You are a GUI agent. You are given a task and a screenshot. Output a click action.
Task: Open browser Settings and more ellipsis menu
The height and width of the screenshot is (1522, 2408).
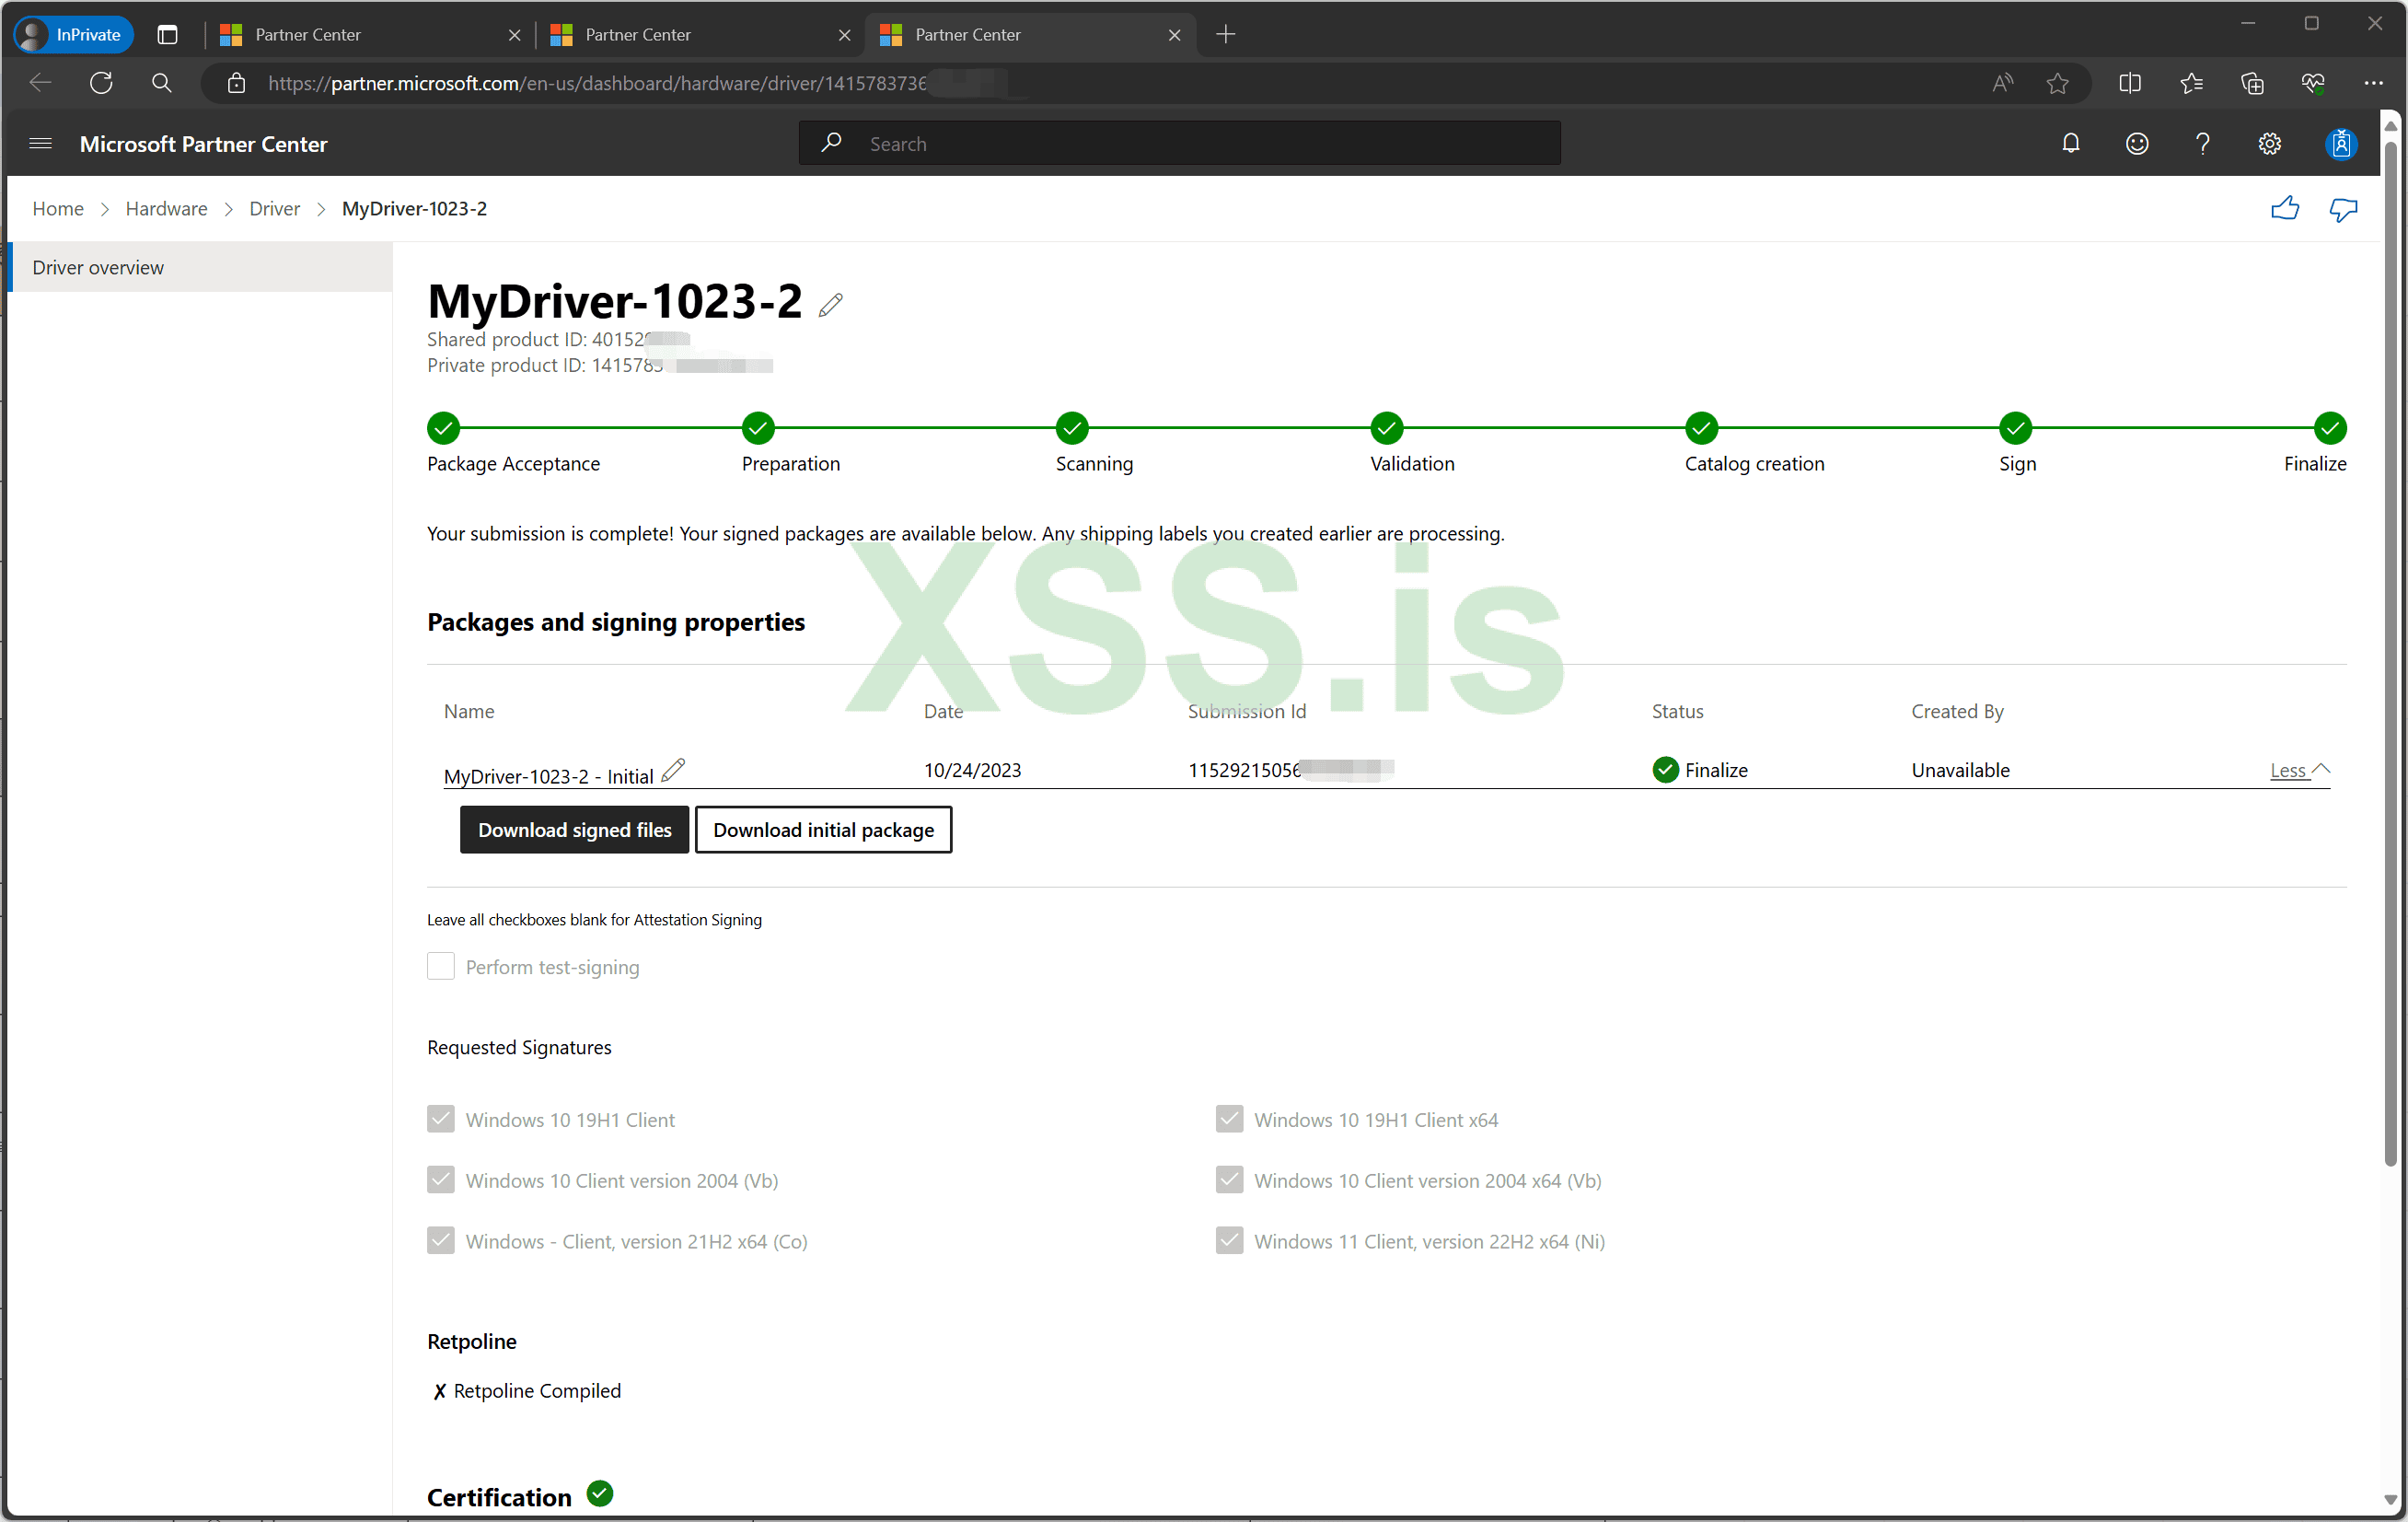[2373, 83]
